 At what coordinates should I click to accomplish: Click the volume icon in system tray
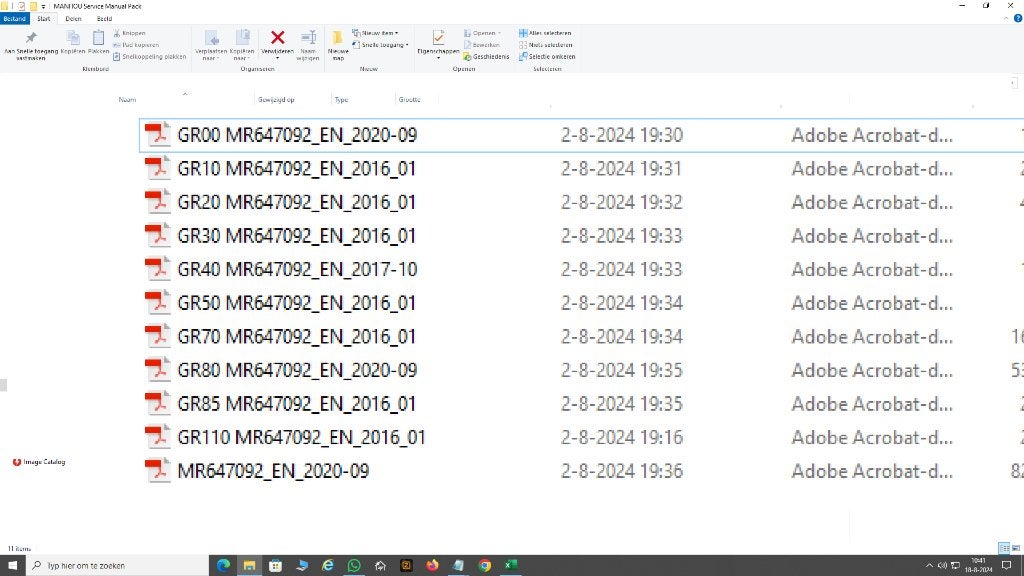coord(942,566)
